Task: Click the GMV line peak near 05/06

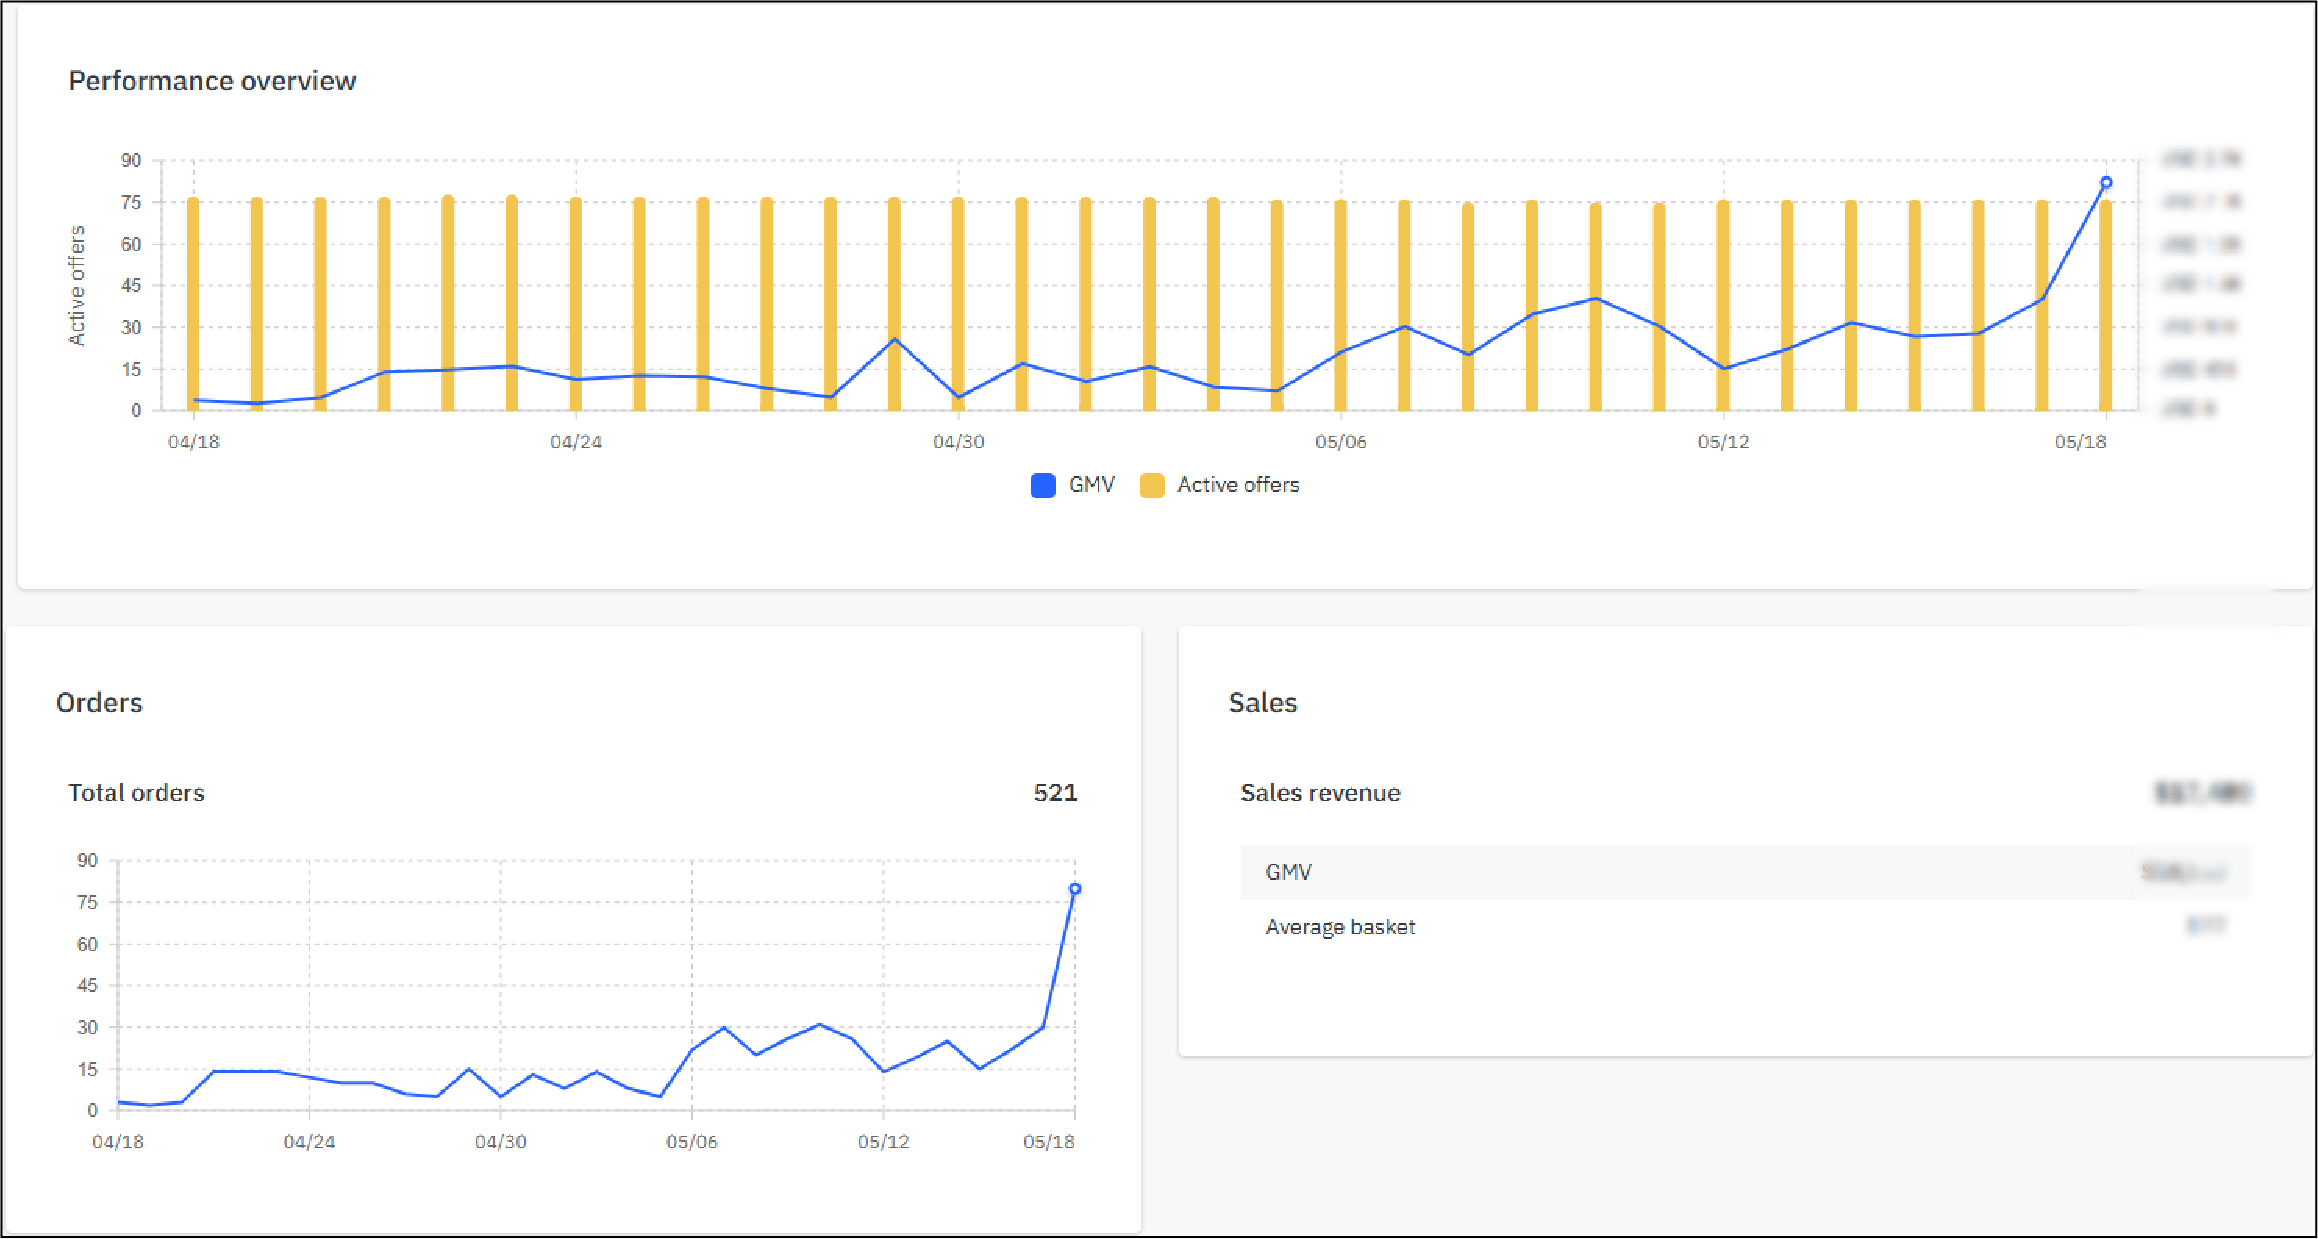Action: pos(1405,327)
